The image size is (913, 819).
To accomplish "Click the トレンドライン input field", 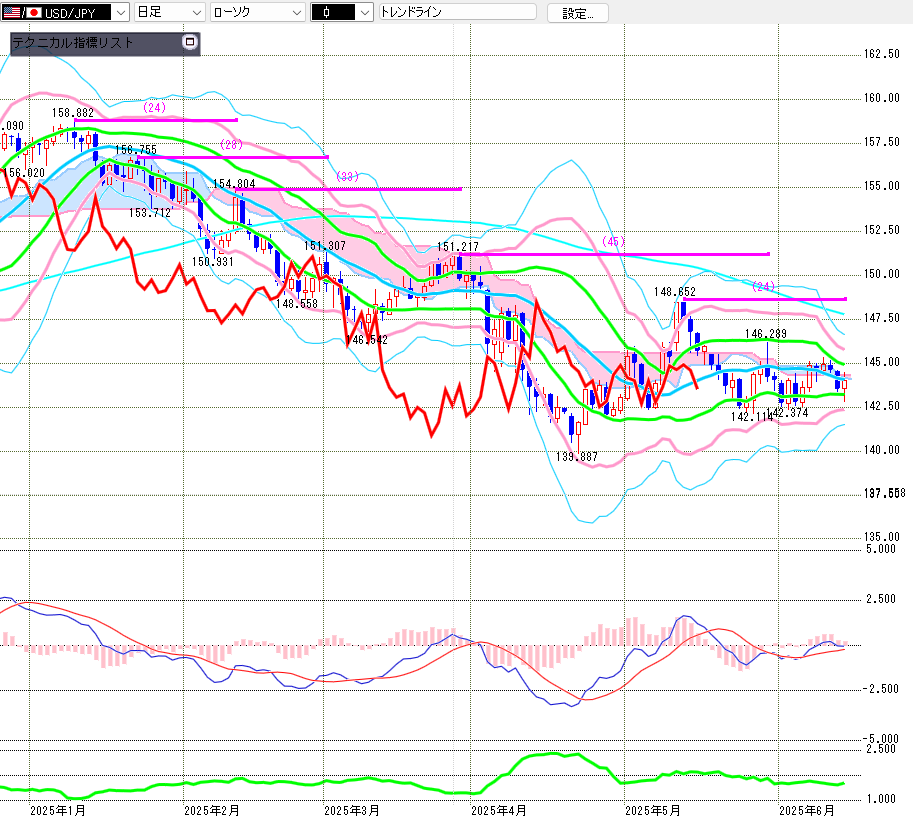I will [457, 12].
